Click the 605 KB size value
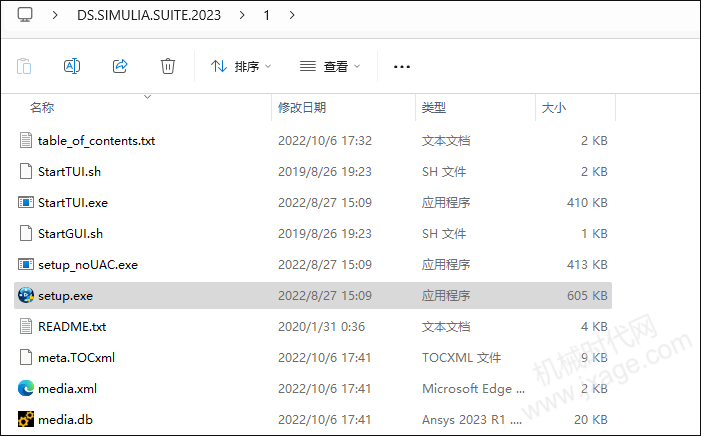Viewport: 701px width, 436px height. [587, 296]
